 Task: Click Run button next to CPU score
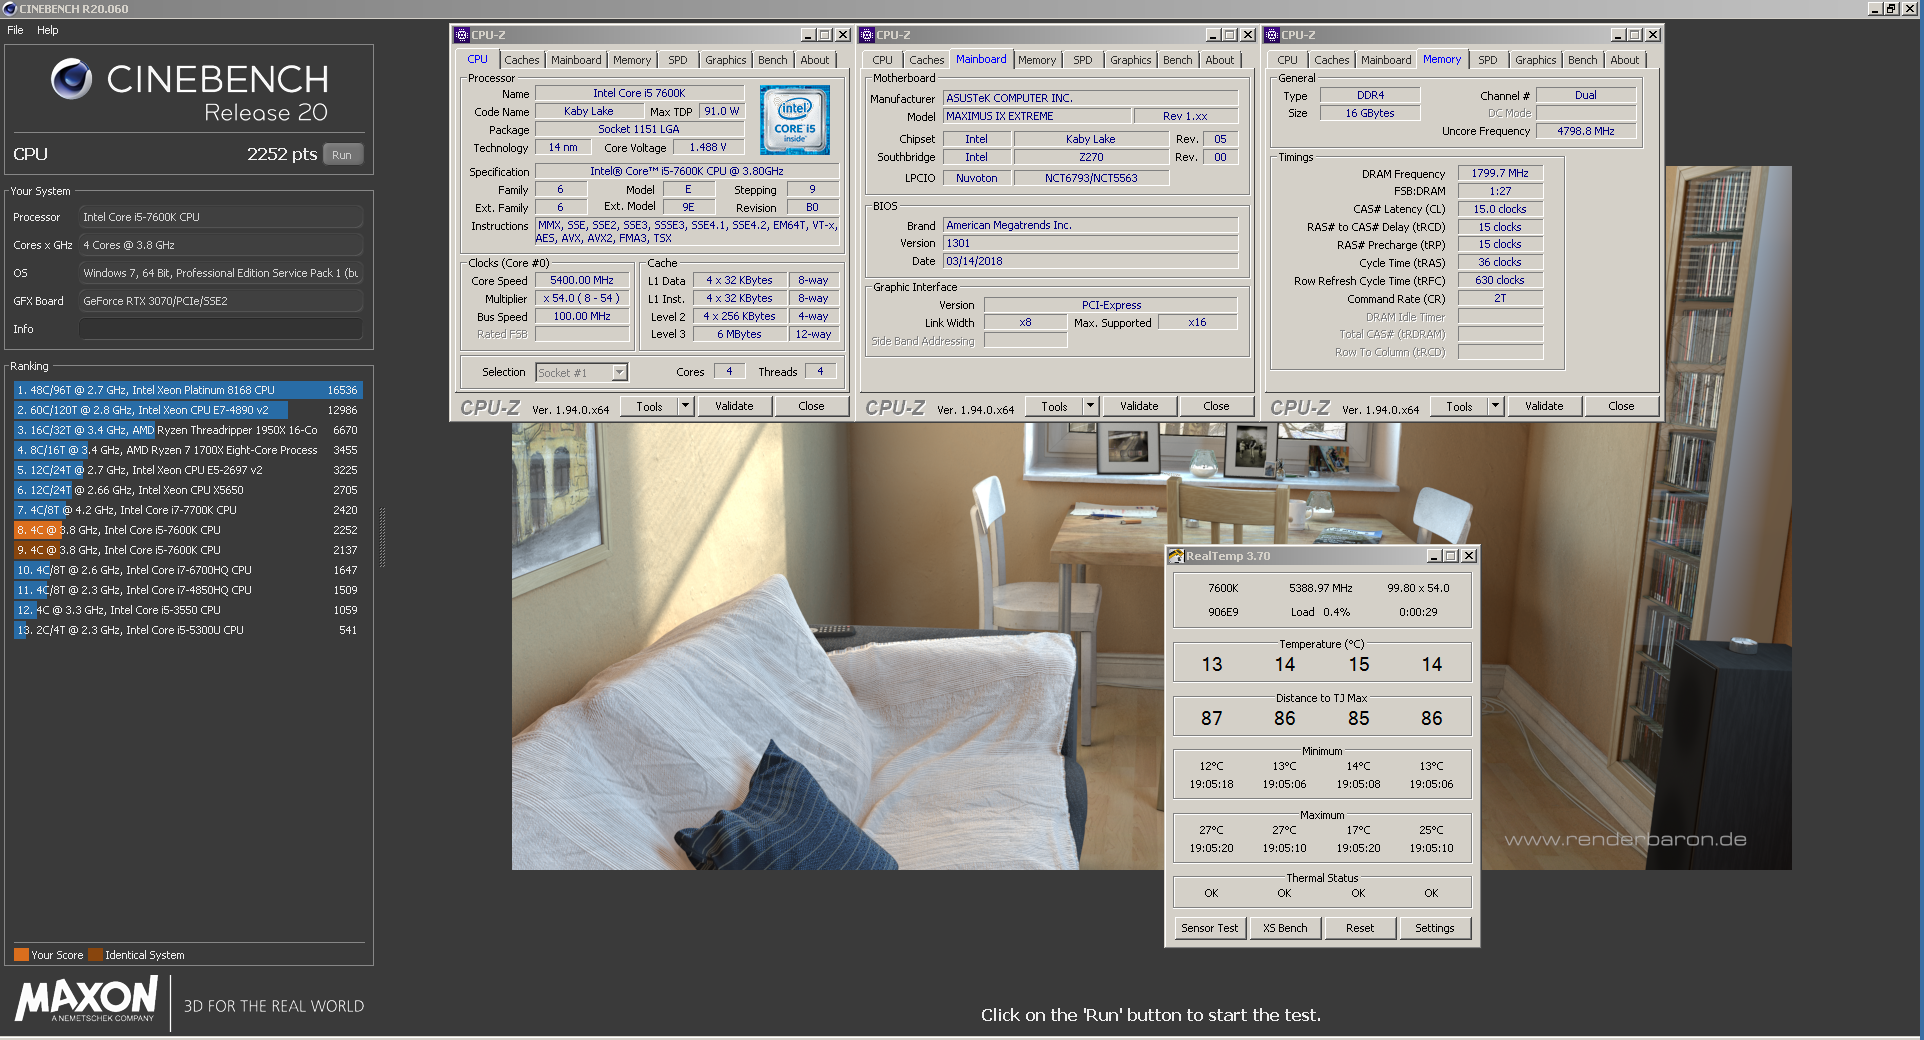pyautogui.click(x=342, y=155)
